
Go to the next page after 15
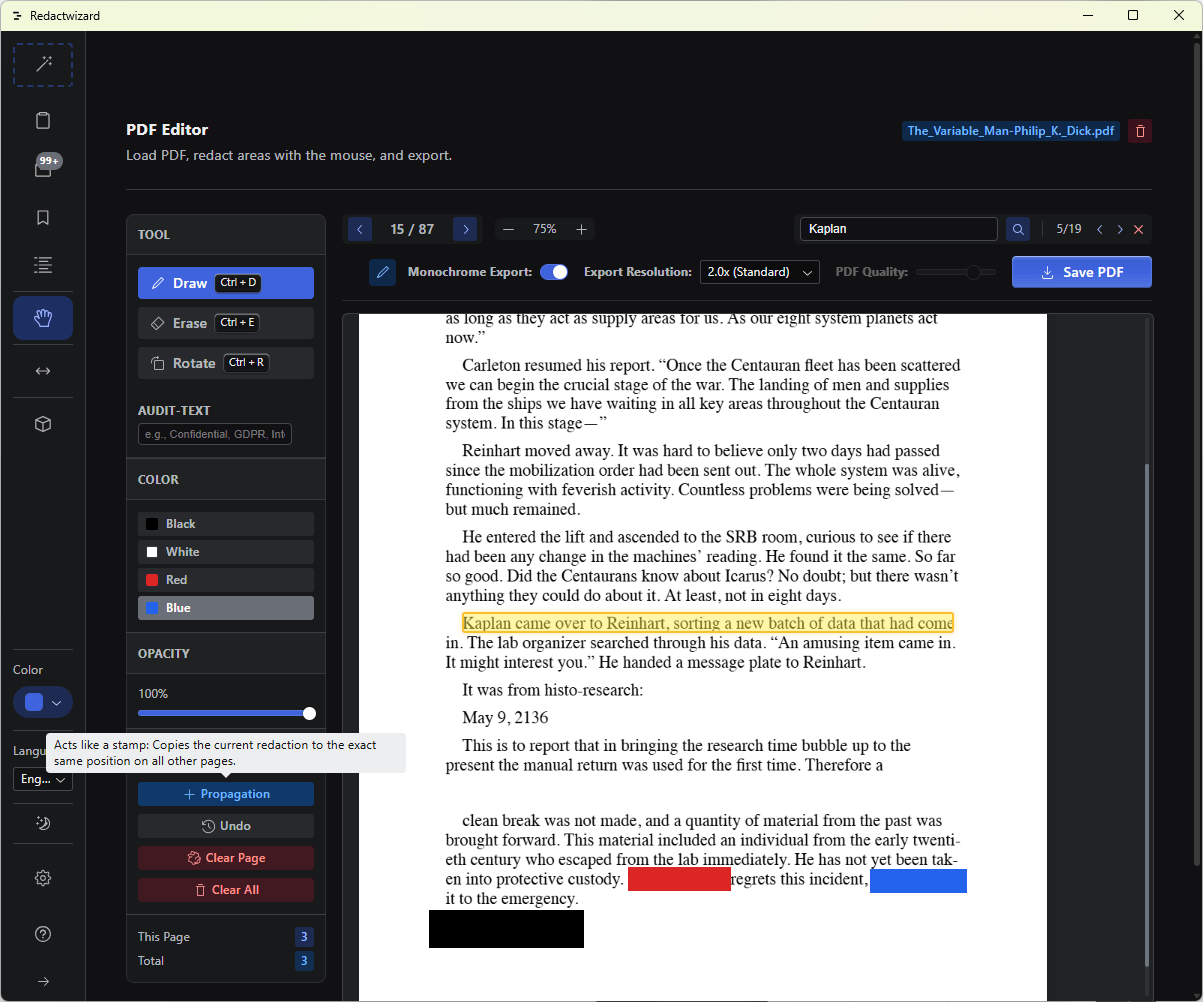click(x=465, y=229)
